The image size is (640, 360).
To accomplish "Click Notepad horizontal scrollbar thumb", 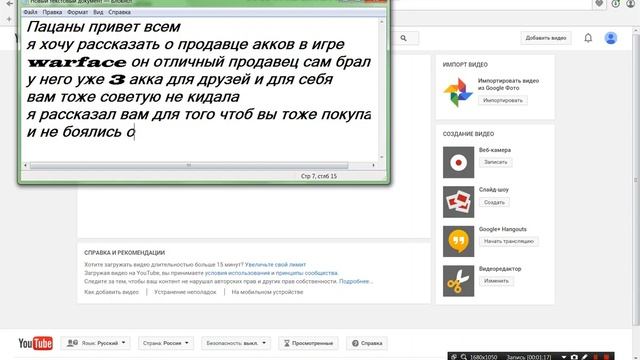I will pos(189,165).
